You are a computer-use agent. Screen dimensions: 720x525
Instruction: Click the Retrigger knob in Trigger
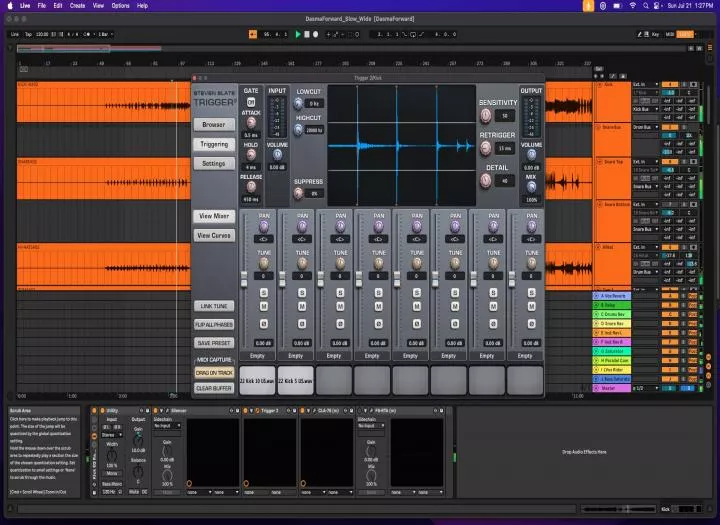tap(485, 148)
